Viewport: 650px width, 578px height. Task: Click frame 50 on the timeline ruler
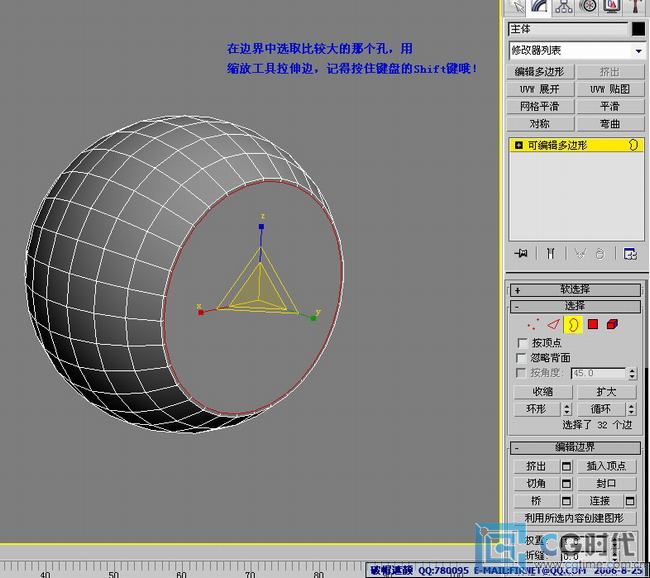click(113, 574)
